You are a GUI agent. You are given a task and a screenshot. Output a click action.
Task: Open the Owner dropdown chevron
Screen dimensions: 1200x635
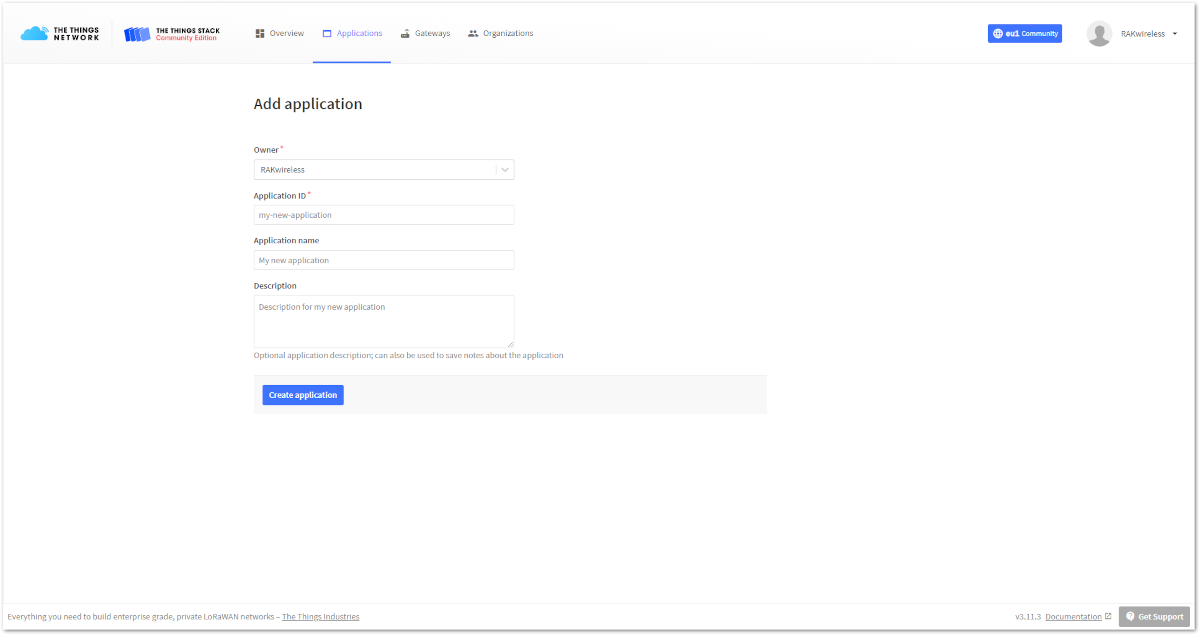[x=505, y=170]
